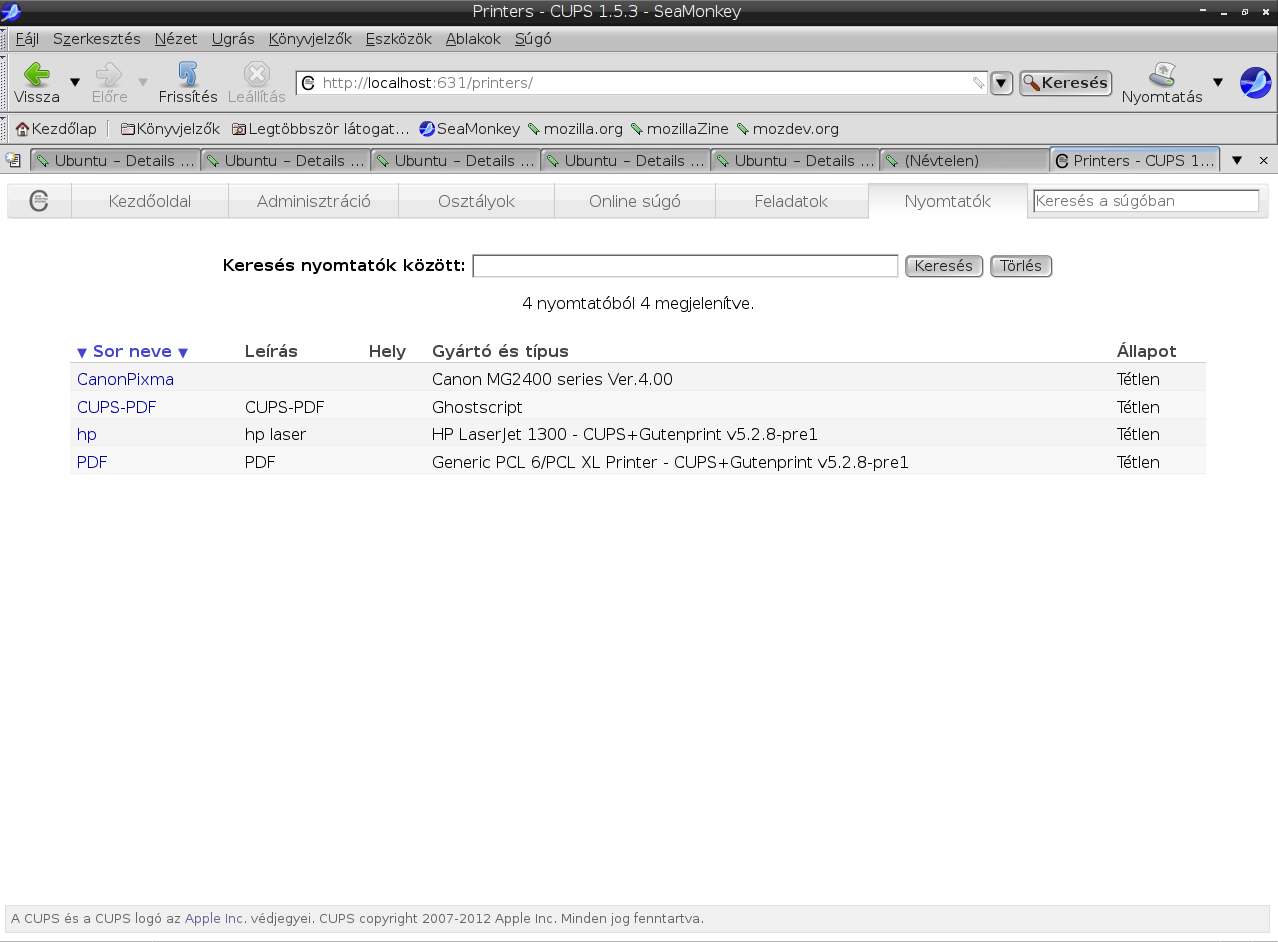Open the CUPS-PDF printer link
1278x942 pixels.
pyautogui.click(x=117, y=408)
